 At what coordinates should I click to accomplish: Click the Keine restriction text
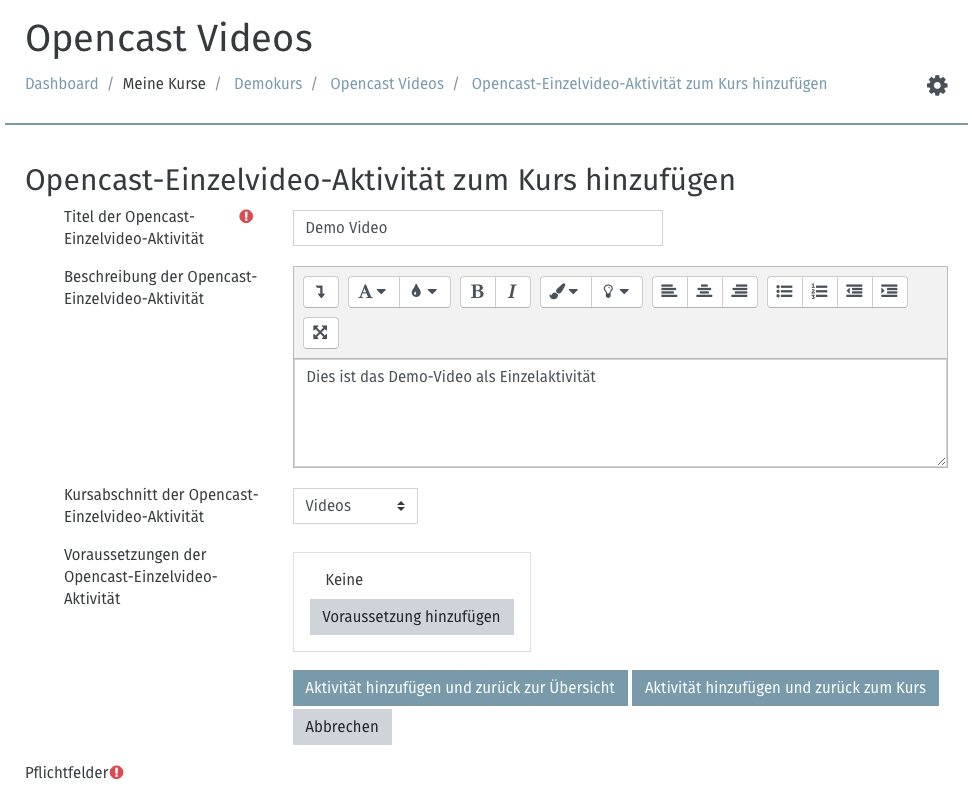click(344, 579)
